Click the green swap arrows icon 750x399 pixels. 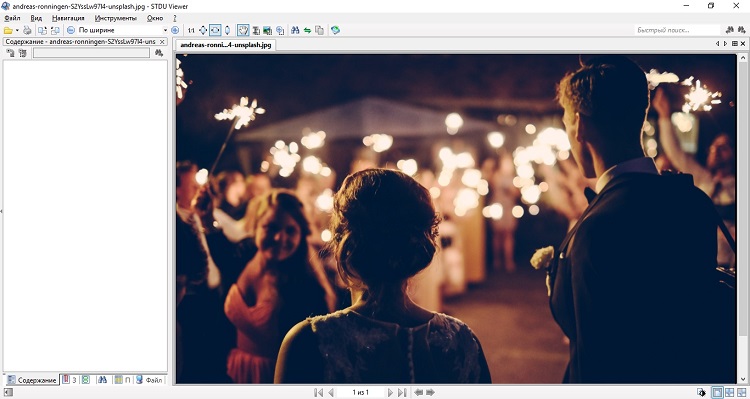(x=307, y=30)
